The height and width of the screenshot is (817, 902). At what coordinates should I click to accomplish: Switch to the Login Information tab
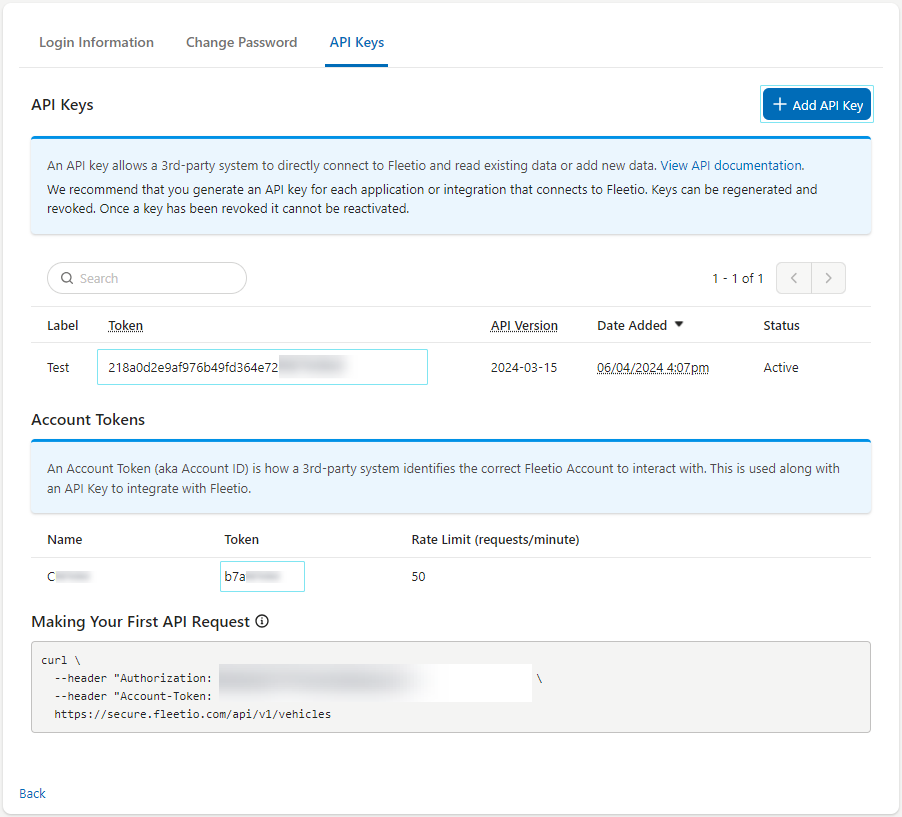coord(96,43)
